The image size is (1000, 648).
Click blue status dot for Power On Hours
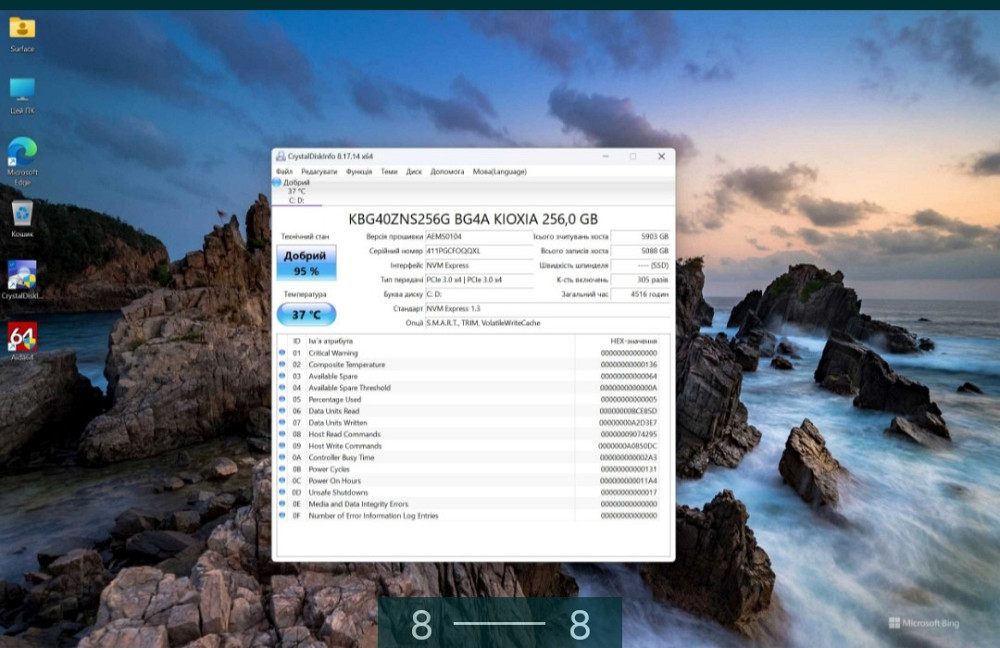coord(282,481)
